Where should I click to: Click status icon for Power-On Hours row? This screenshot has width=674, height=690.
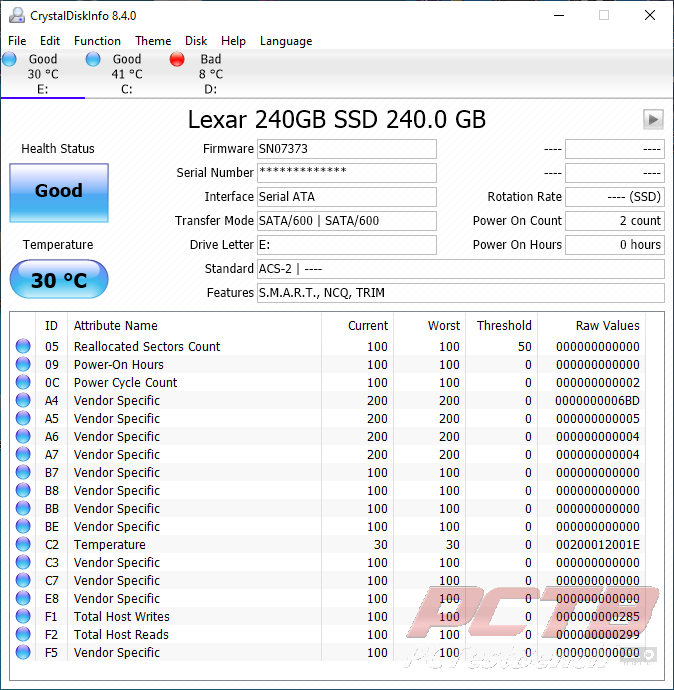click(x=23, y=364)
